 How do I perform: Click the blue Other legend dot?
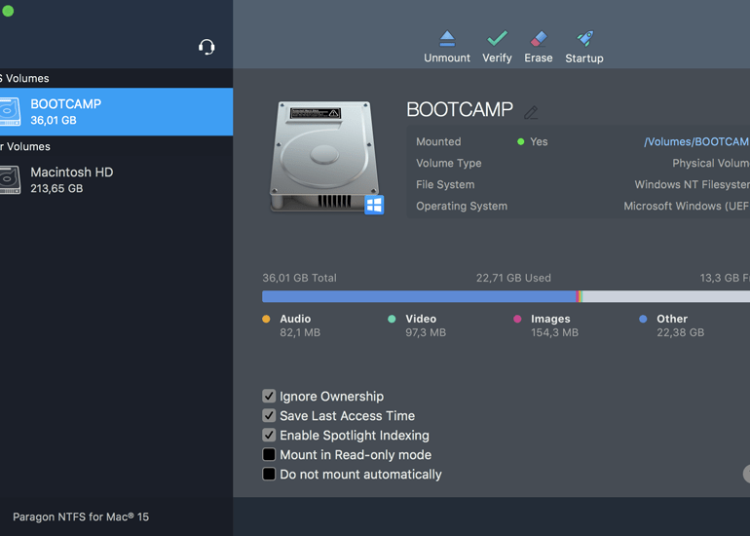click(x=643, y=319)
